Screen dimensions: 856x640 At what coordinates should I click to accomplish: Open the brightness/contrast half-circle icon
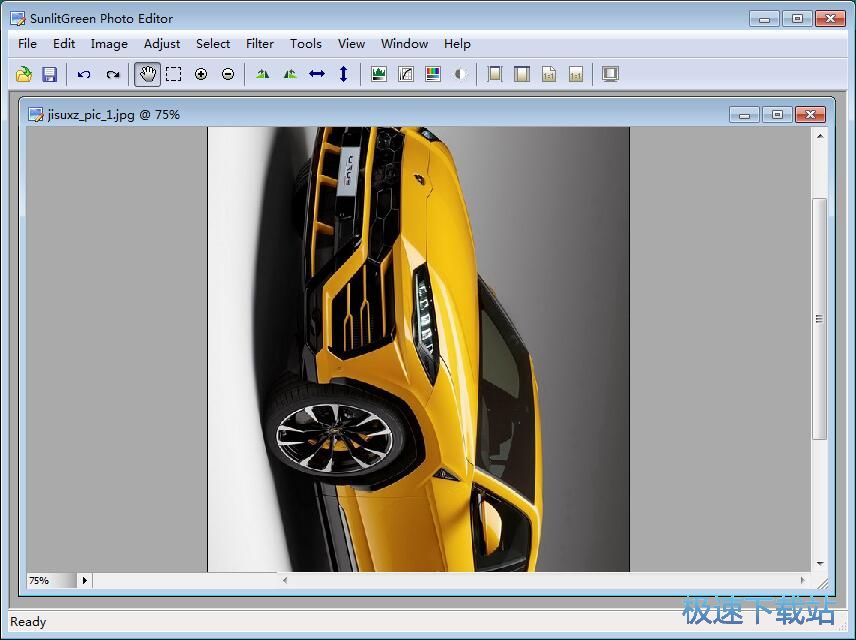point(460,74)
